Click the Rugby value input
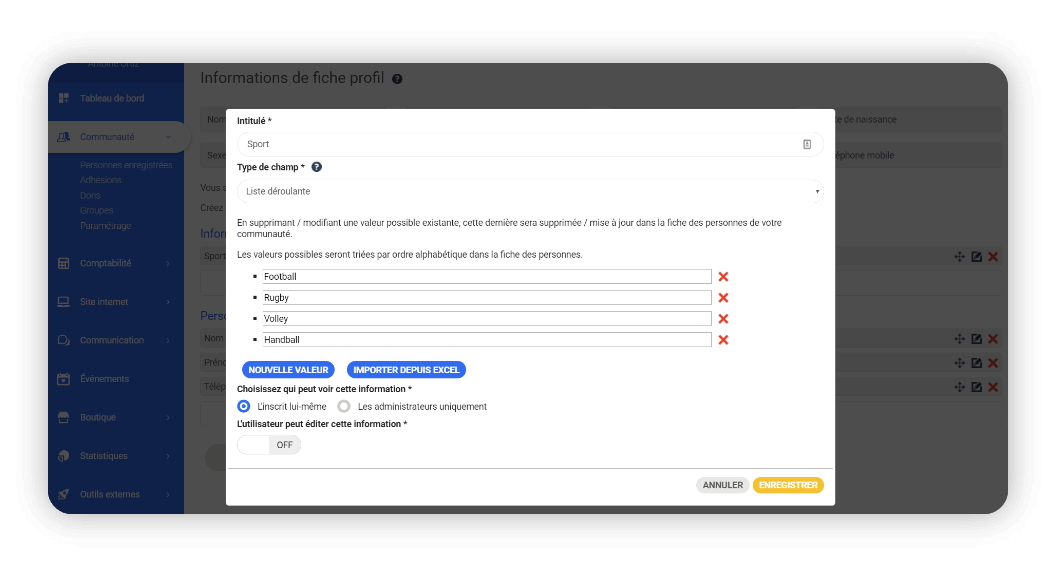 486,298
